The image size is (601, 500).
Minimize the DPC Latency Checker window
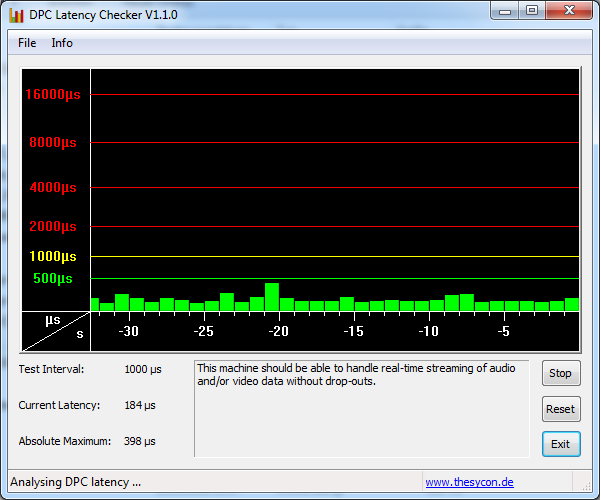(x=504, y=11)
